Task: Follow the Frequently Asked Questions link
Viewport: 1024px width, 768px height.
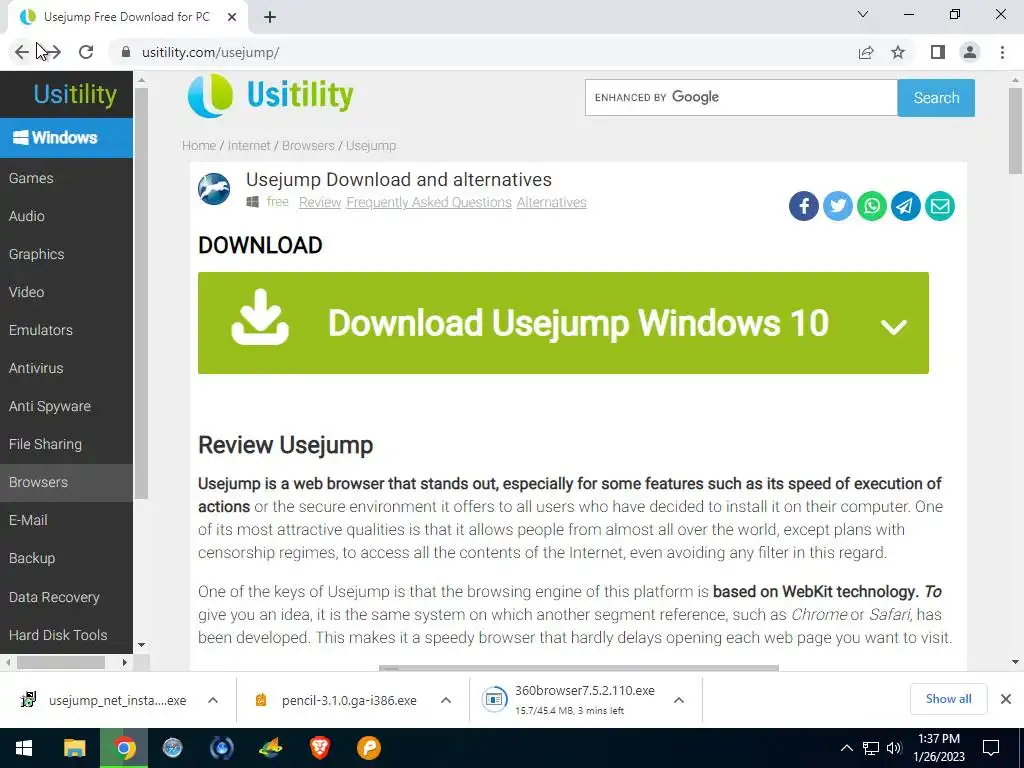Action: pos(429,202)
